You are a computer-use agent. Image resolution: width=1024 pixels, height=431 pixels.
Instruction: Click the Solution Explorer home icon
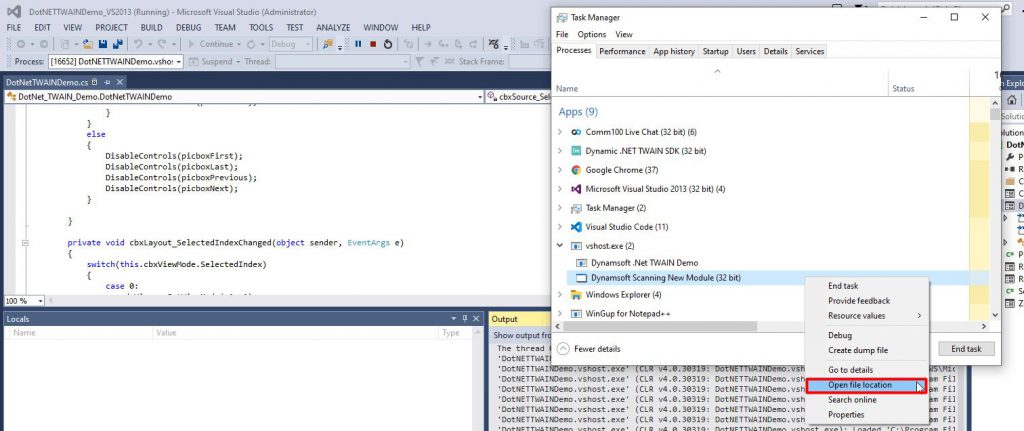pos(1012,100)
